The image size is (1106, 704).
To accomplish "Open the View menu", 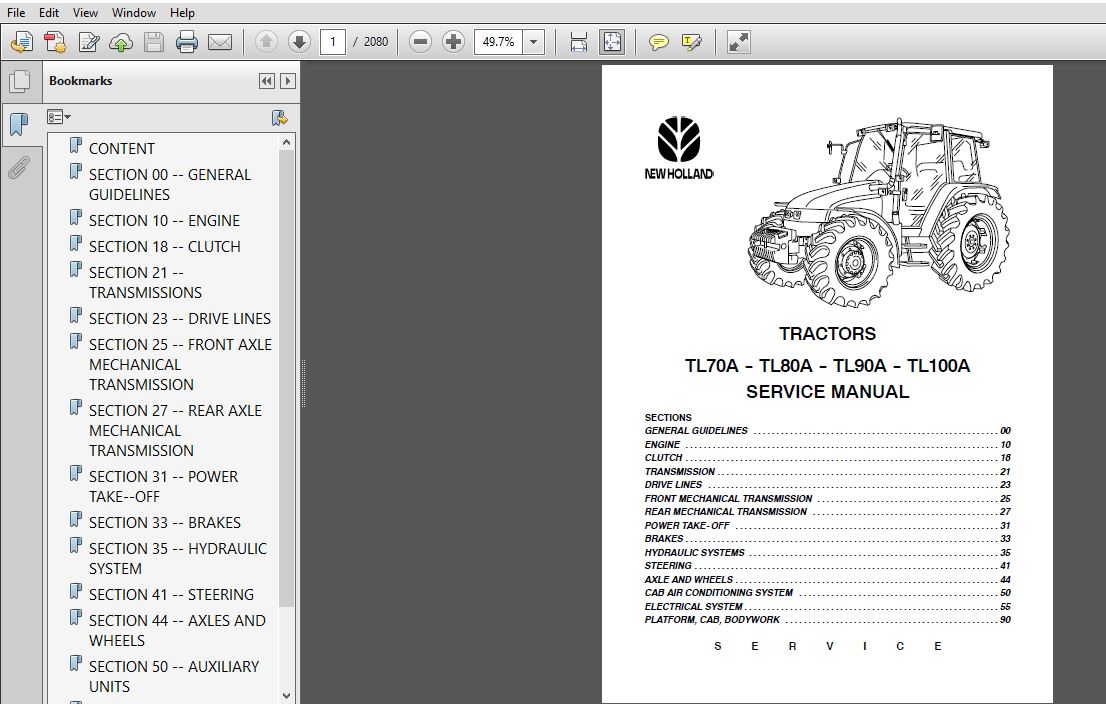I will click(x=85, y=13).
